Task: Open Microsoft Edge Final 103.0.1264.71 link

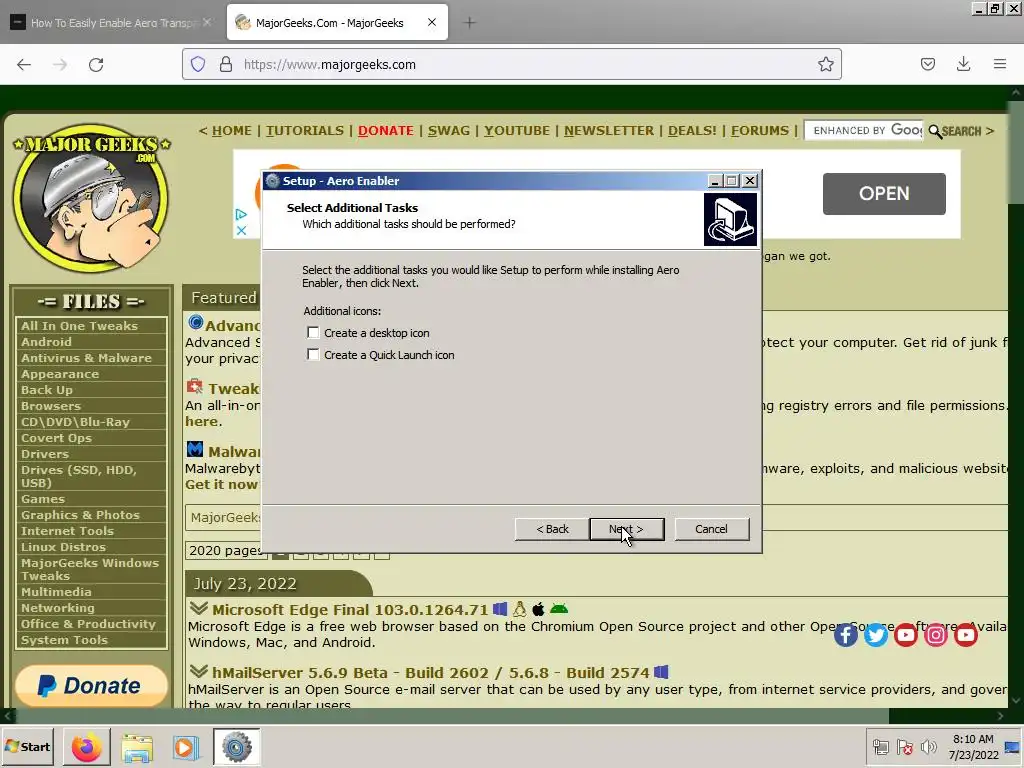Action: tap(350, 610)
